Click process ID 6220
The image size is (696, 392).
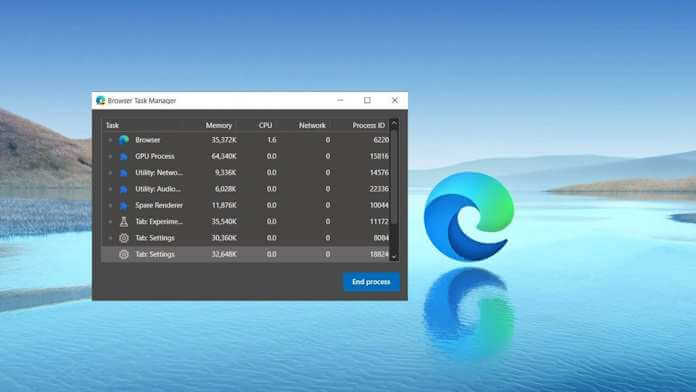pyautogui.click(x=381, y=140)
